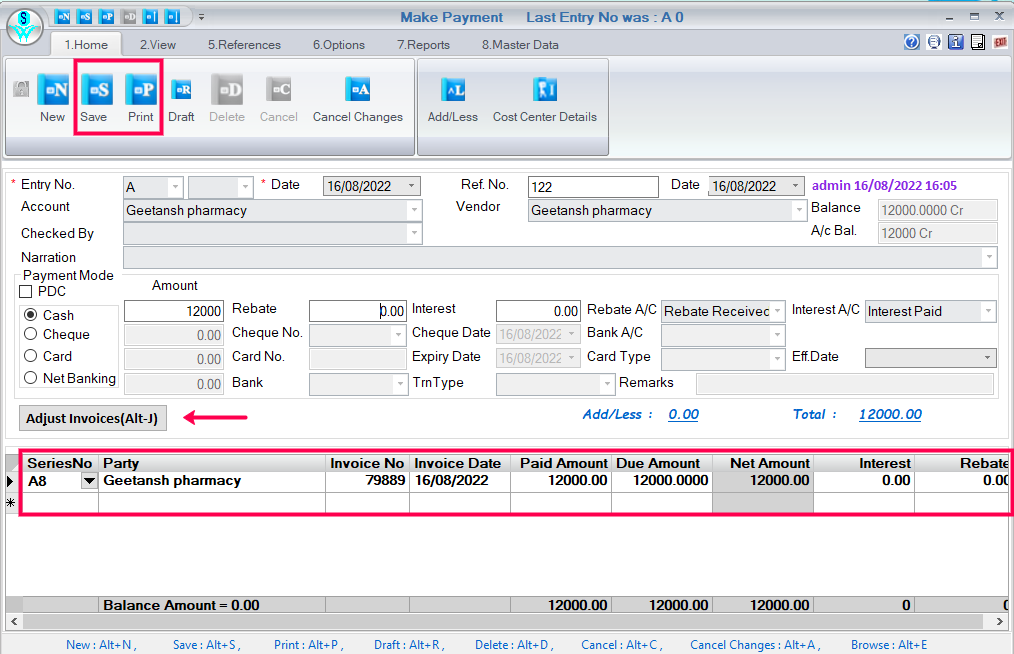Click the Adjust Invoices(Alt-J) button
Viewport: 1014px width, 654px height.
[x=92, y=418]
